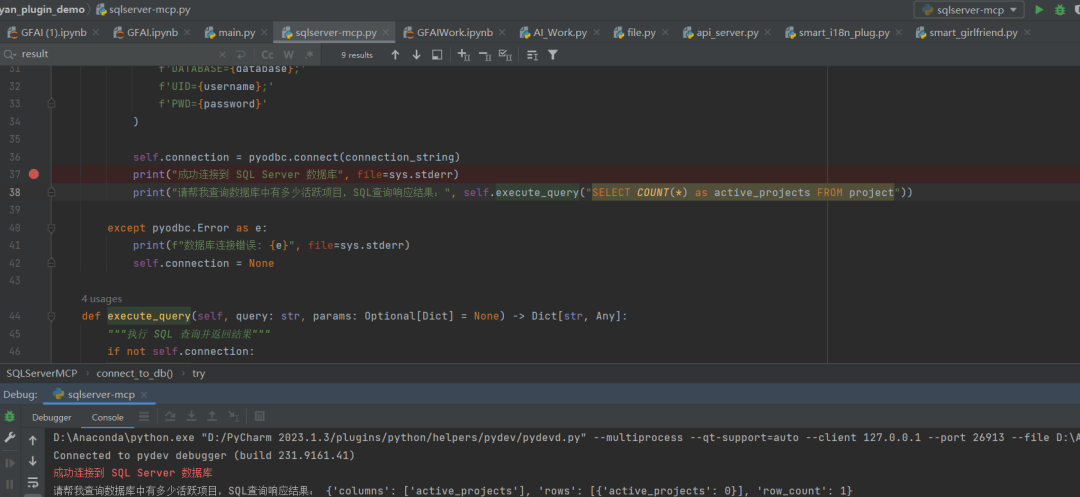Open debugger settings with the wrench icon
1080x497 pixels.
coord(10,439)
